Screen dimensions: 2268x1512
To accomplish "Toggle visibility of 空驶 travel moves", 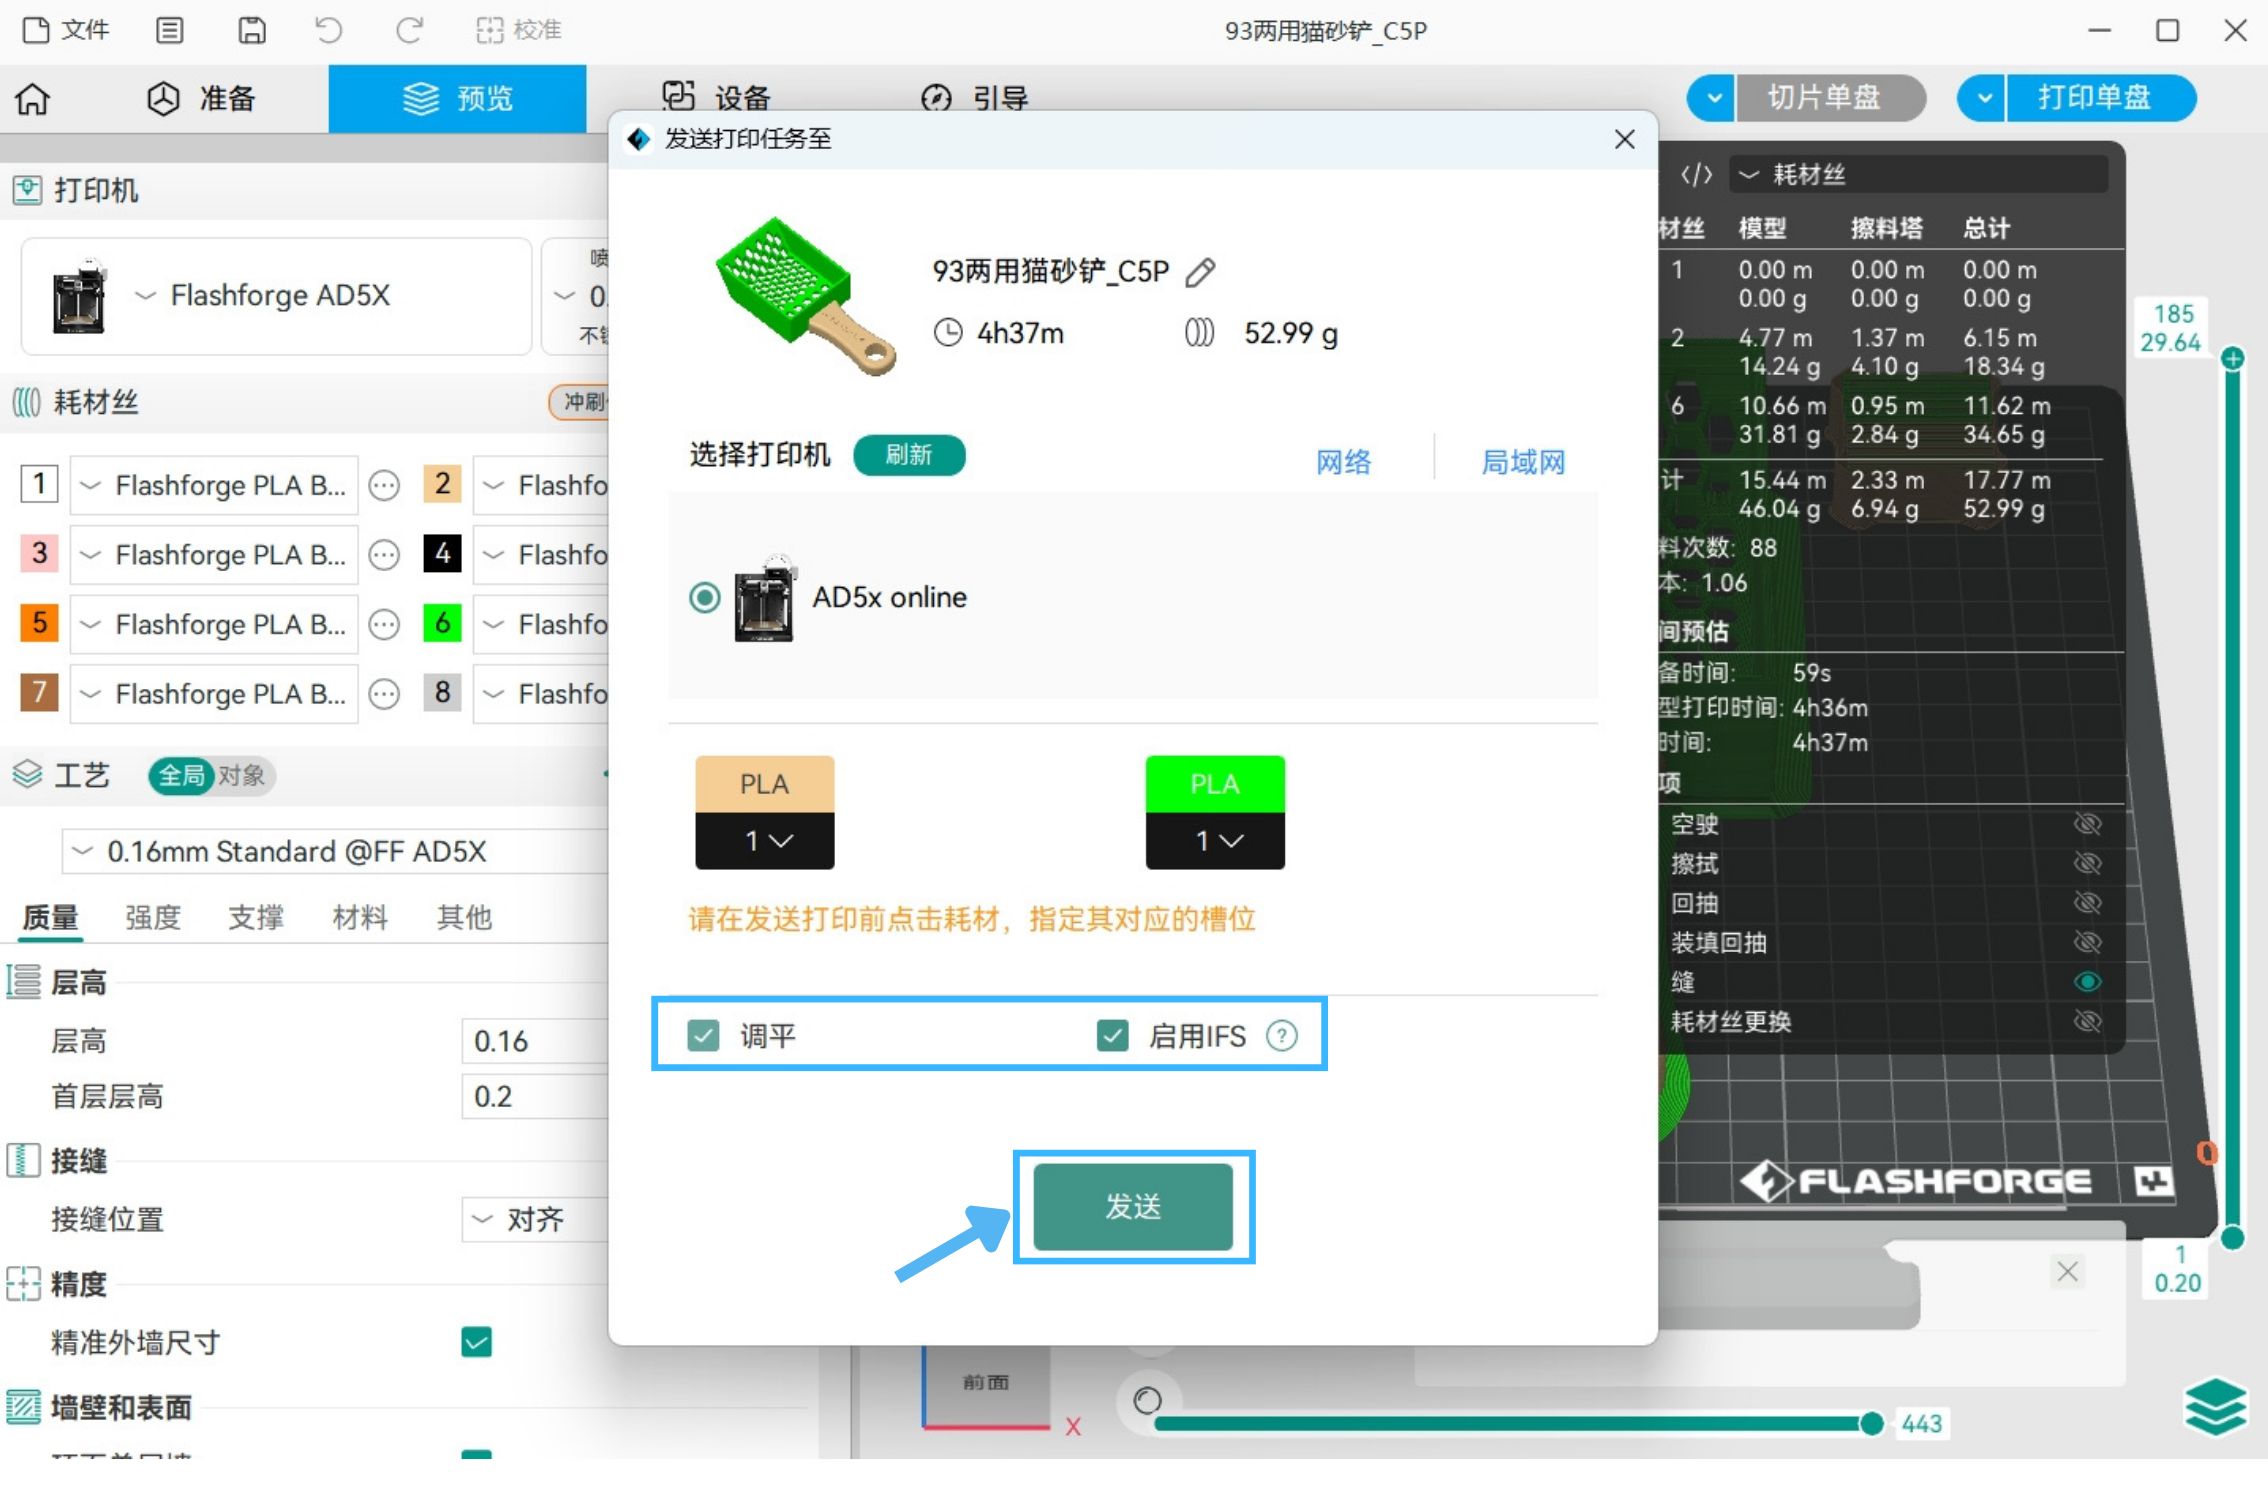I will click(2087, 824).
